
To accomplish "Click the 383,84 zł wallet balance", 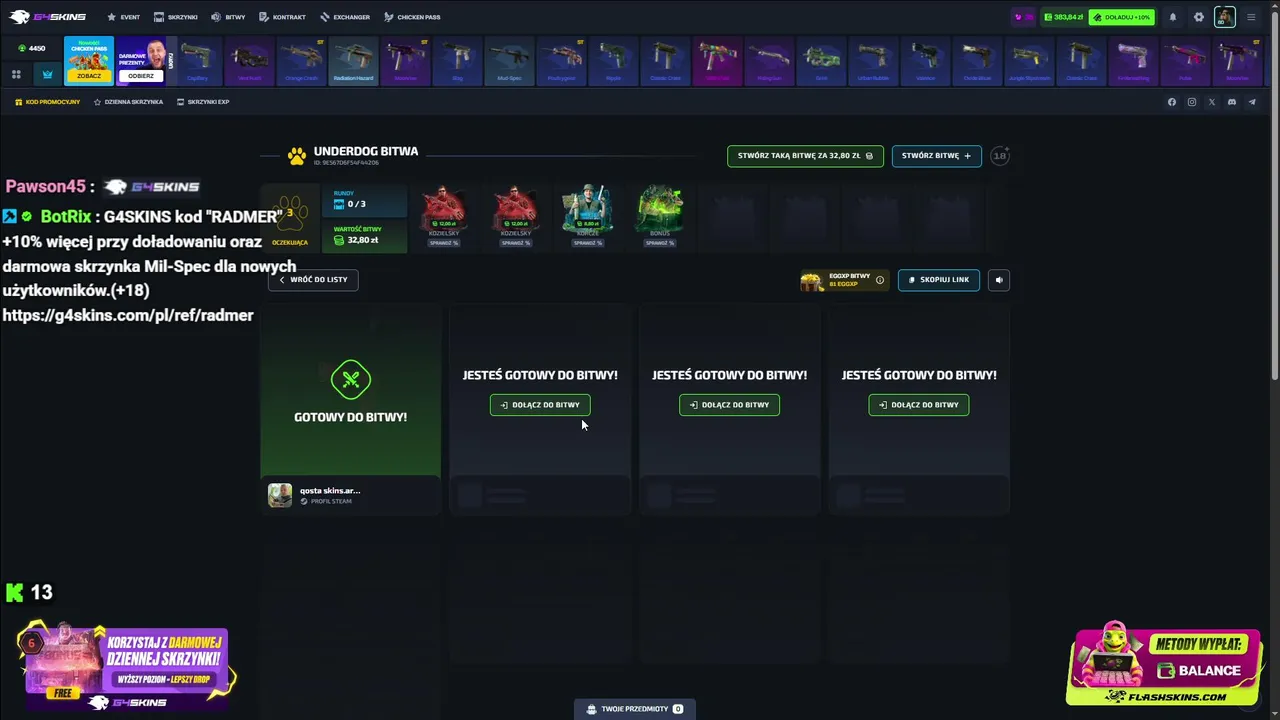I will point(1063,17).
